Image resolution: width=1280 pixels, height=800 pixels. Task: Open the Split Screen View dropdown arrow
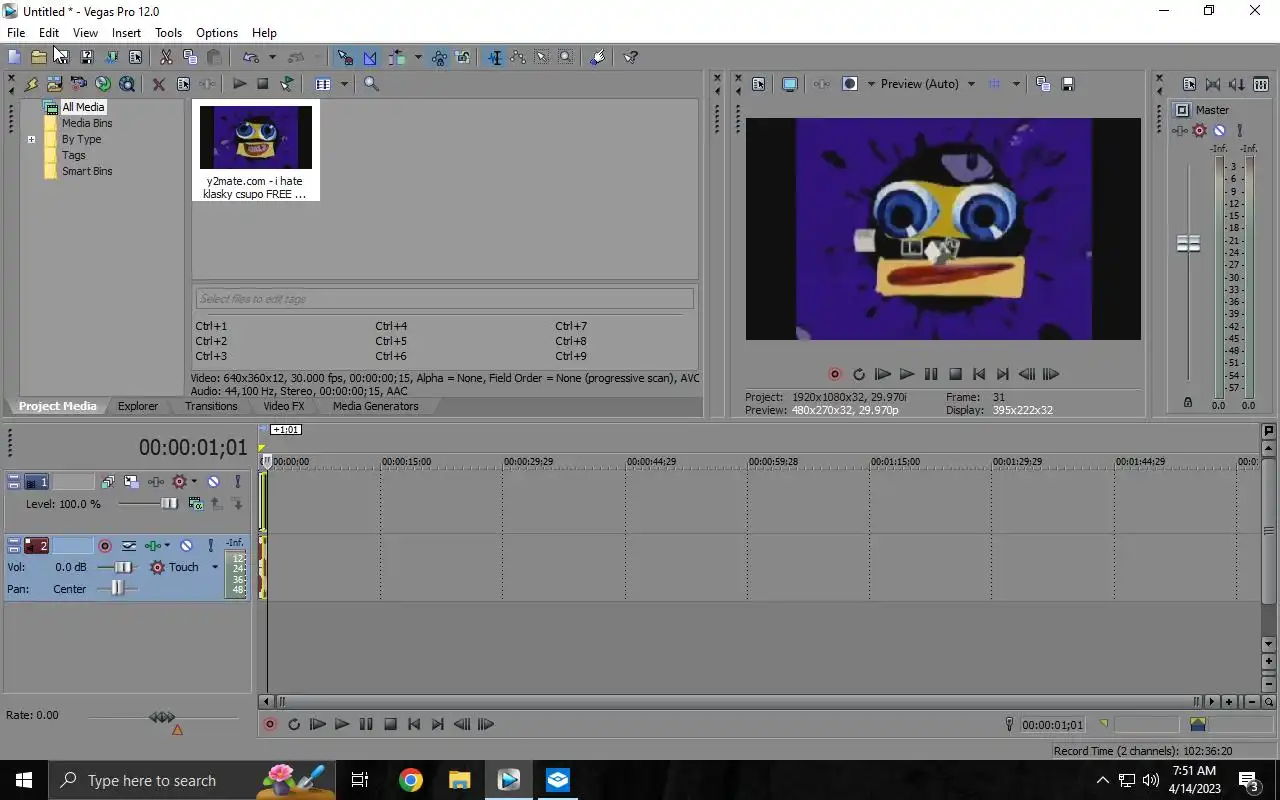tap(871, 84)
